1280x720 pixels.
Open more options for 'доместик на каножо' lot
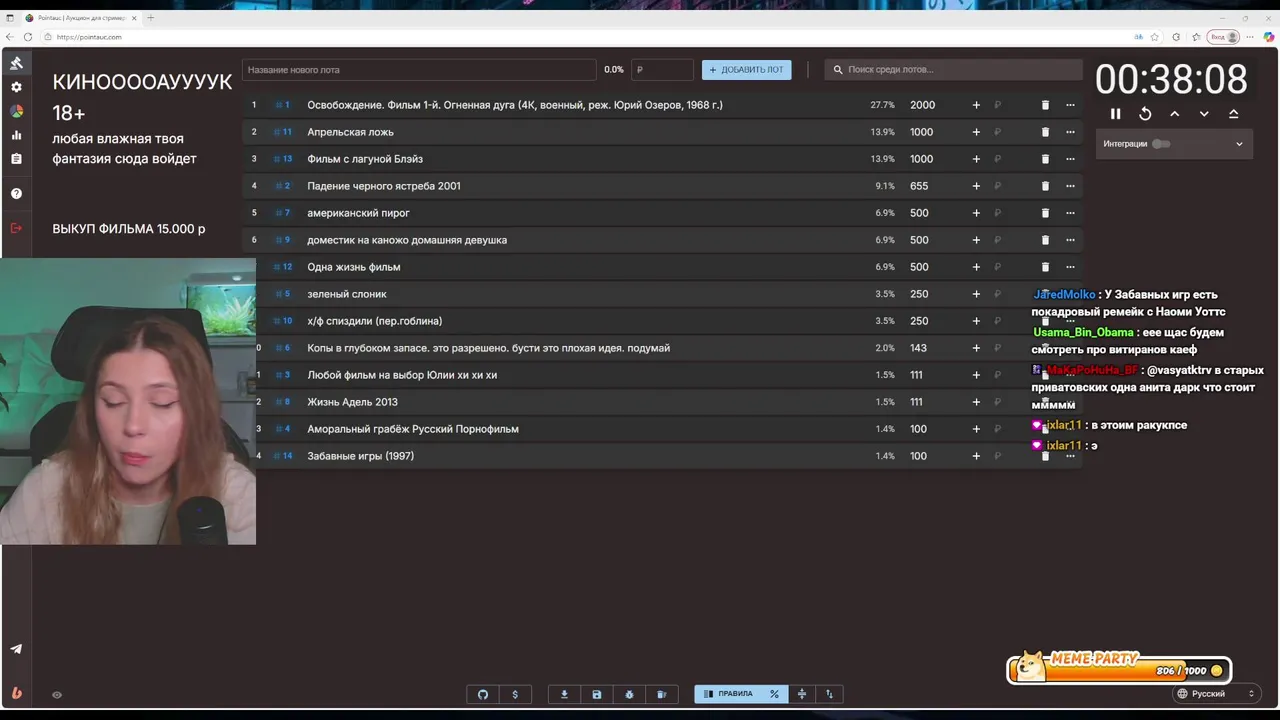(x=1070, y=240)
